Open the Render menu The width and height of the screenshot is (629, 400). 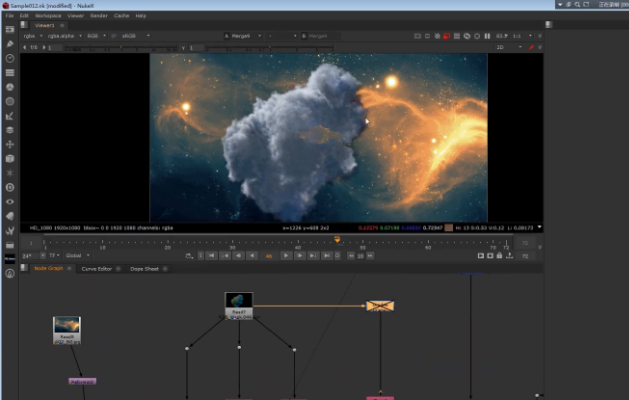[99, 16]
